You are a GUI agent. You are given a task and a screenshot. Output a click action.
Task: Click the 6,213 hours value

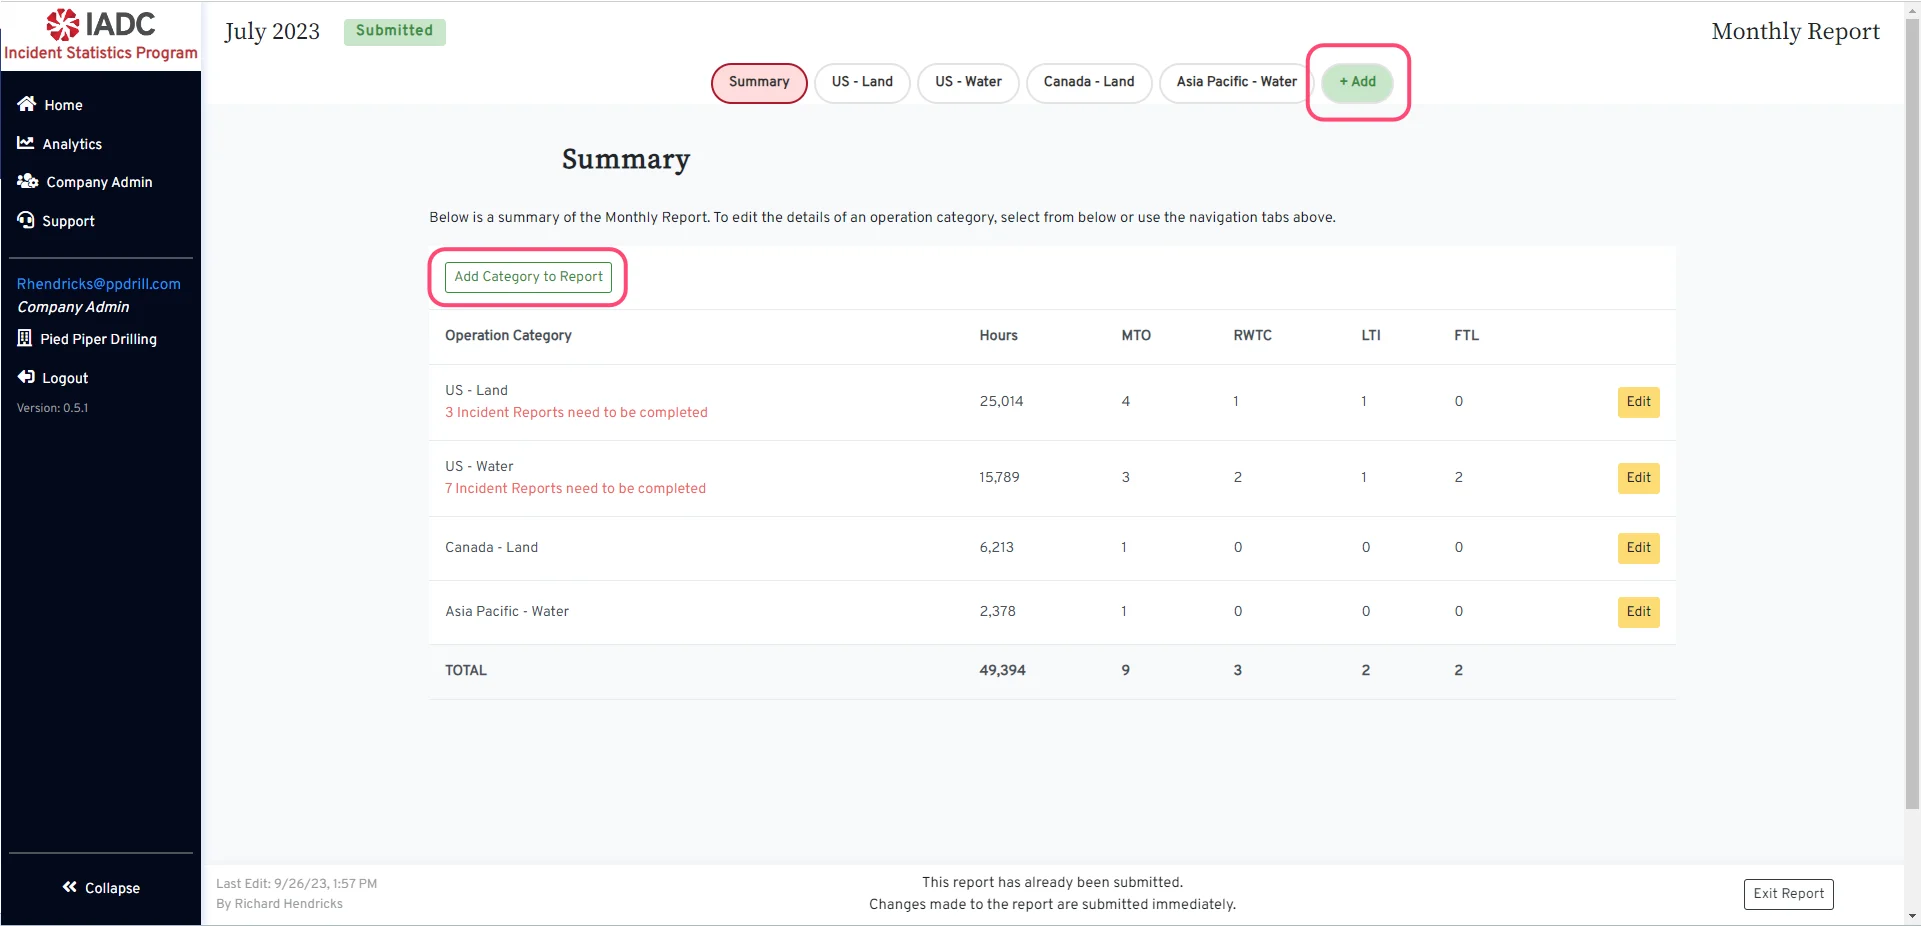click(x=996, y=548)
